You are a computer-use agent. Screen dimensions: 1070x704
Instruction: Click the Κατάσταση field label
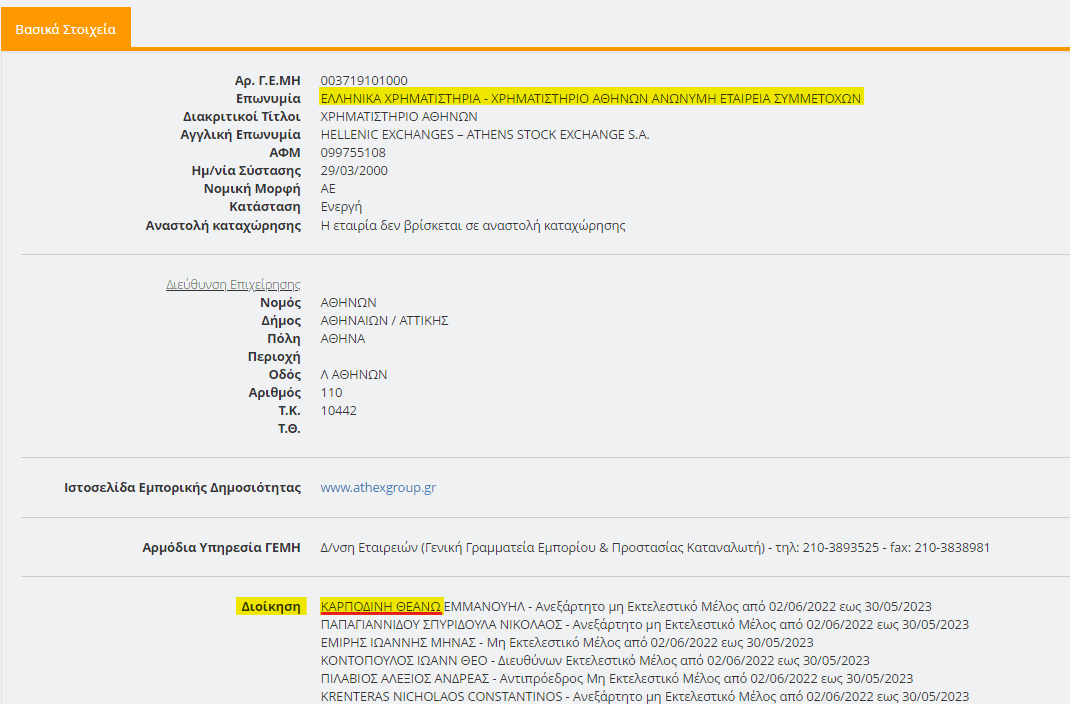click(x=265, y=207)
